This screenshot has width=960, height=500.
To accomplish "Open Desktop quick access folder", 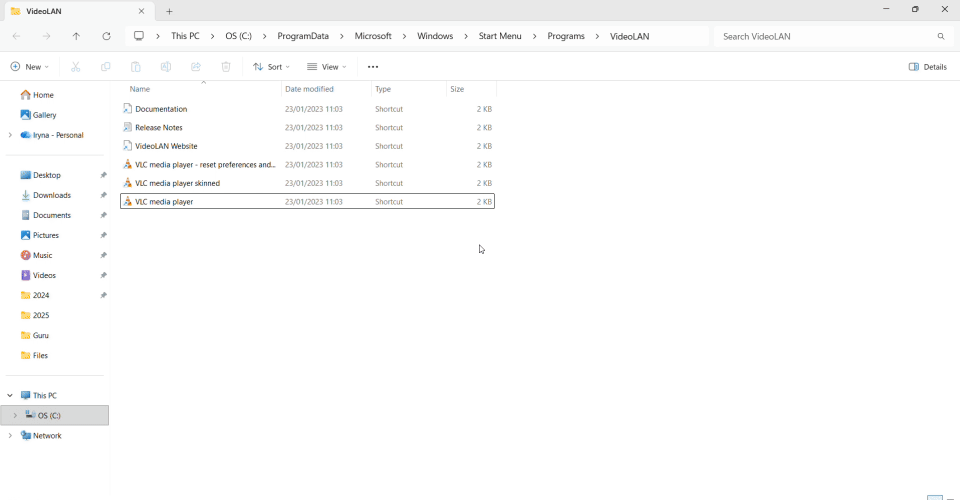I will pos(40,175).
